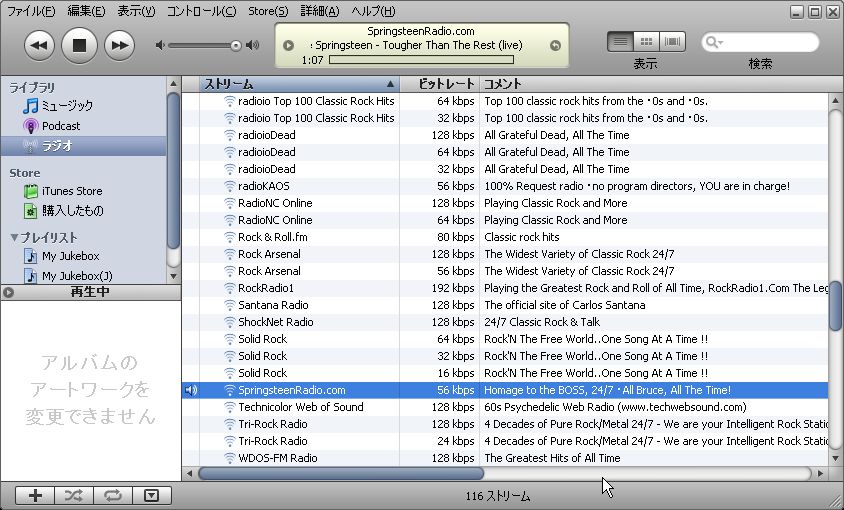Select Solid Rock 16 kbps stream
The width and height of the screenshot is (844, 510).
(x=505, y=373)
